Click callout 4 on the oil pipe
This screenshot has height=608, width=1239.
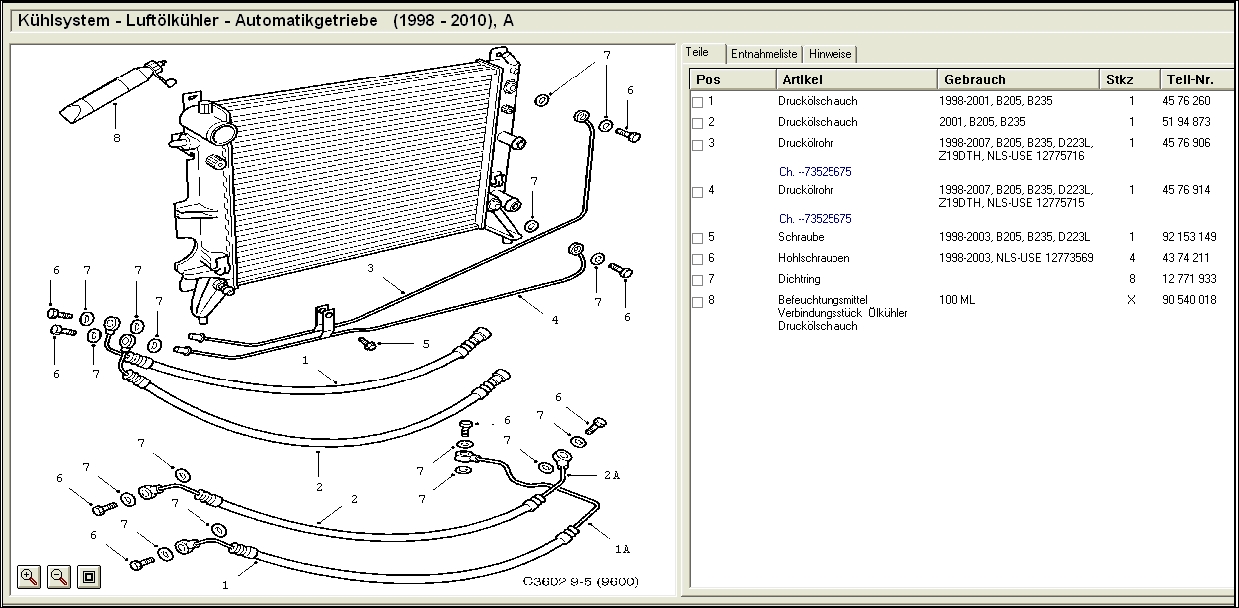point(555,320)
